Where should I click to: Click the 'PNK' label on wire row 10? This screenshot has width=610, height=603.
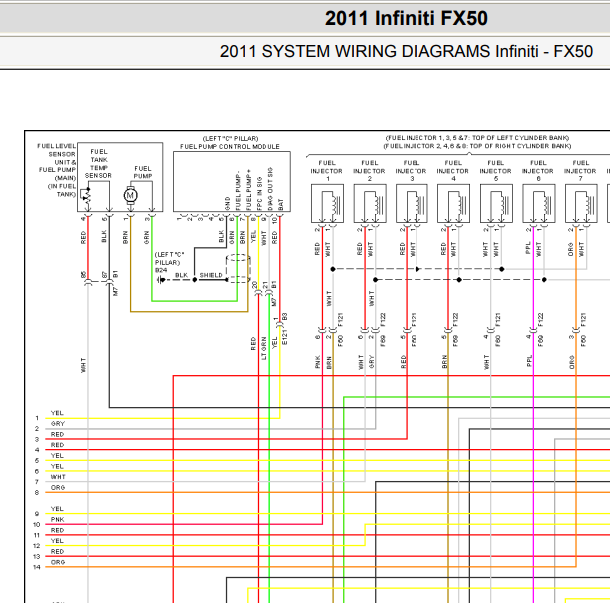coord(57,520)
